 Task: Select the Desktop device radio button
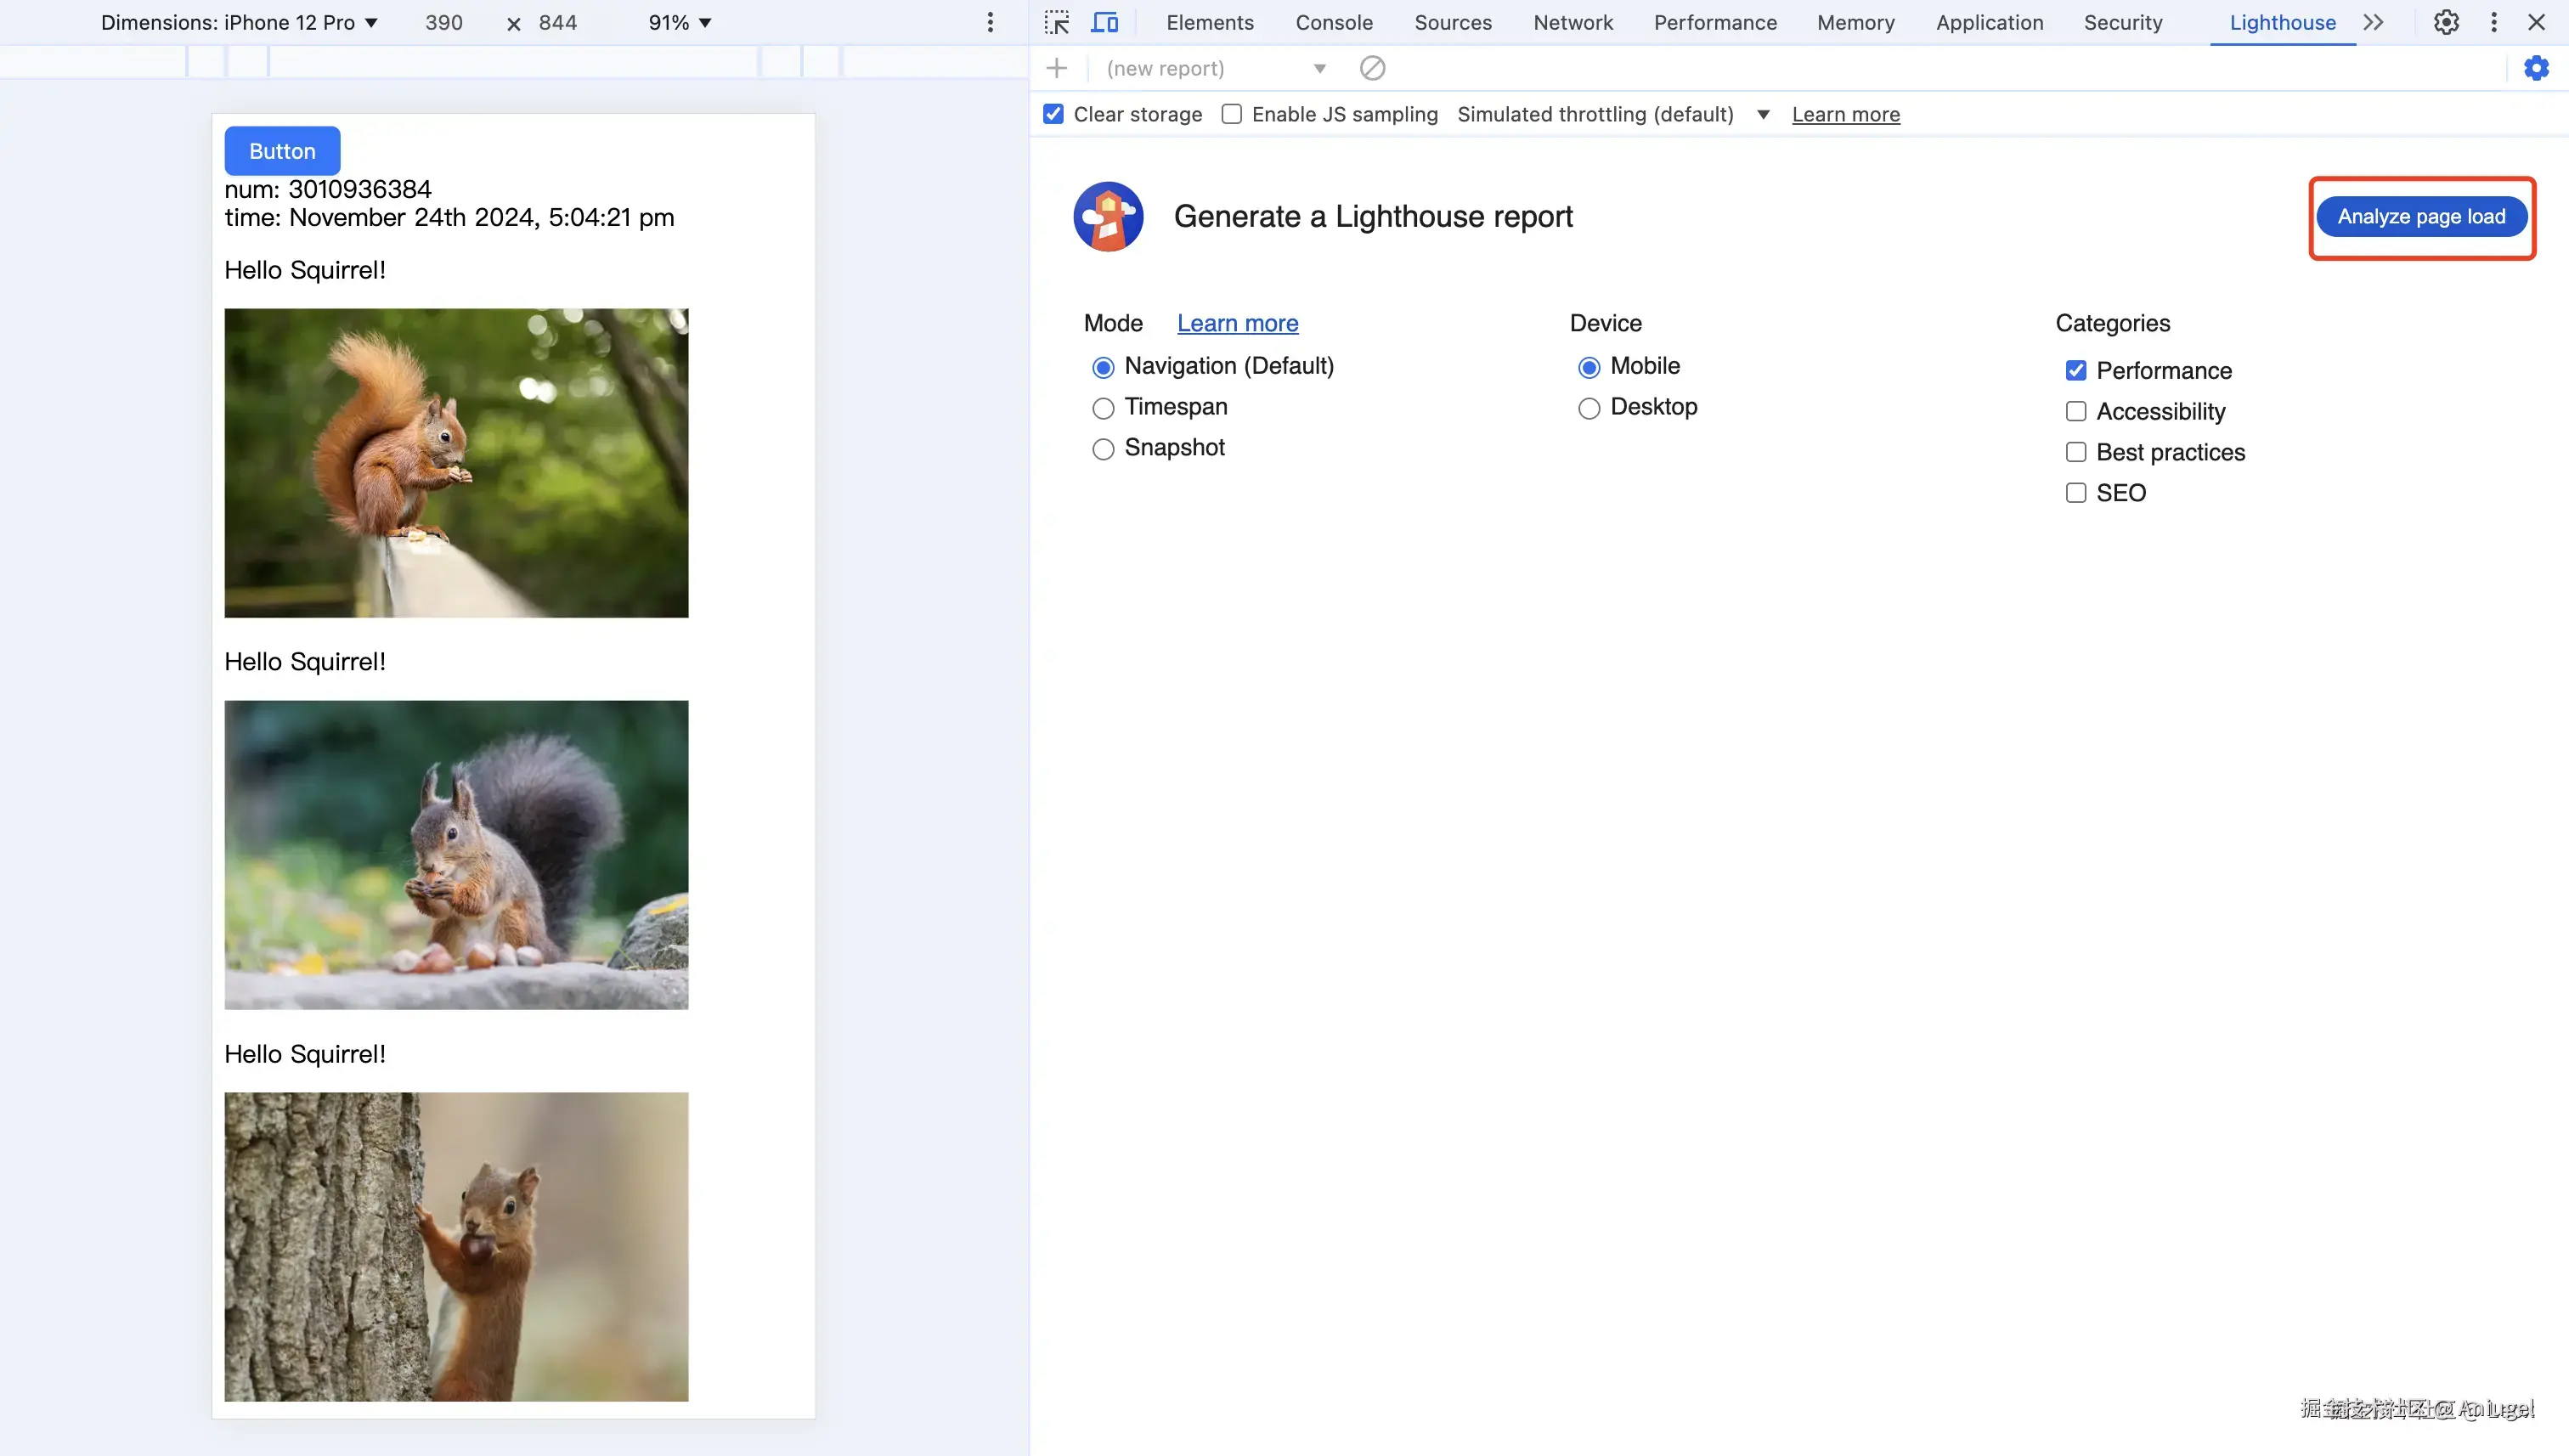click(1588, 408)
